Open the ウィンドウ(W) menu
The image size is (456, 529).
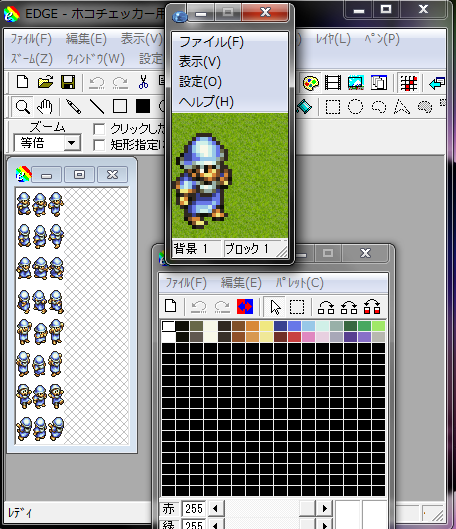click(x=96, y=59)
